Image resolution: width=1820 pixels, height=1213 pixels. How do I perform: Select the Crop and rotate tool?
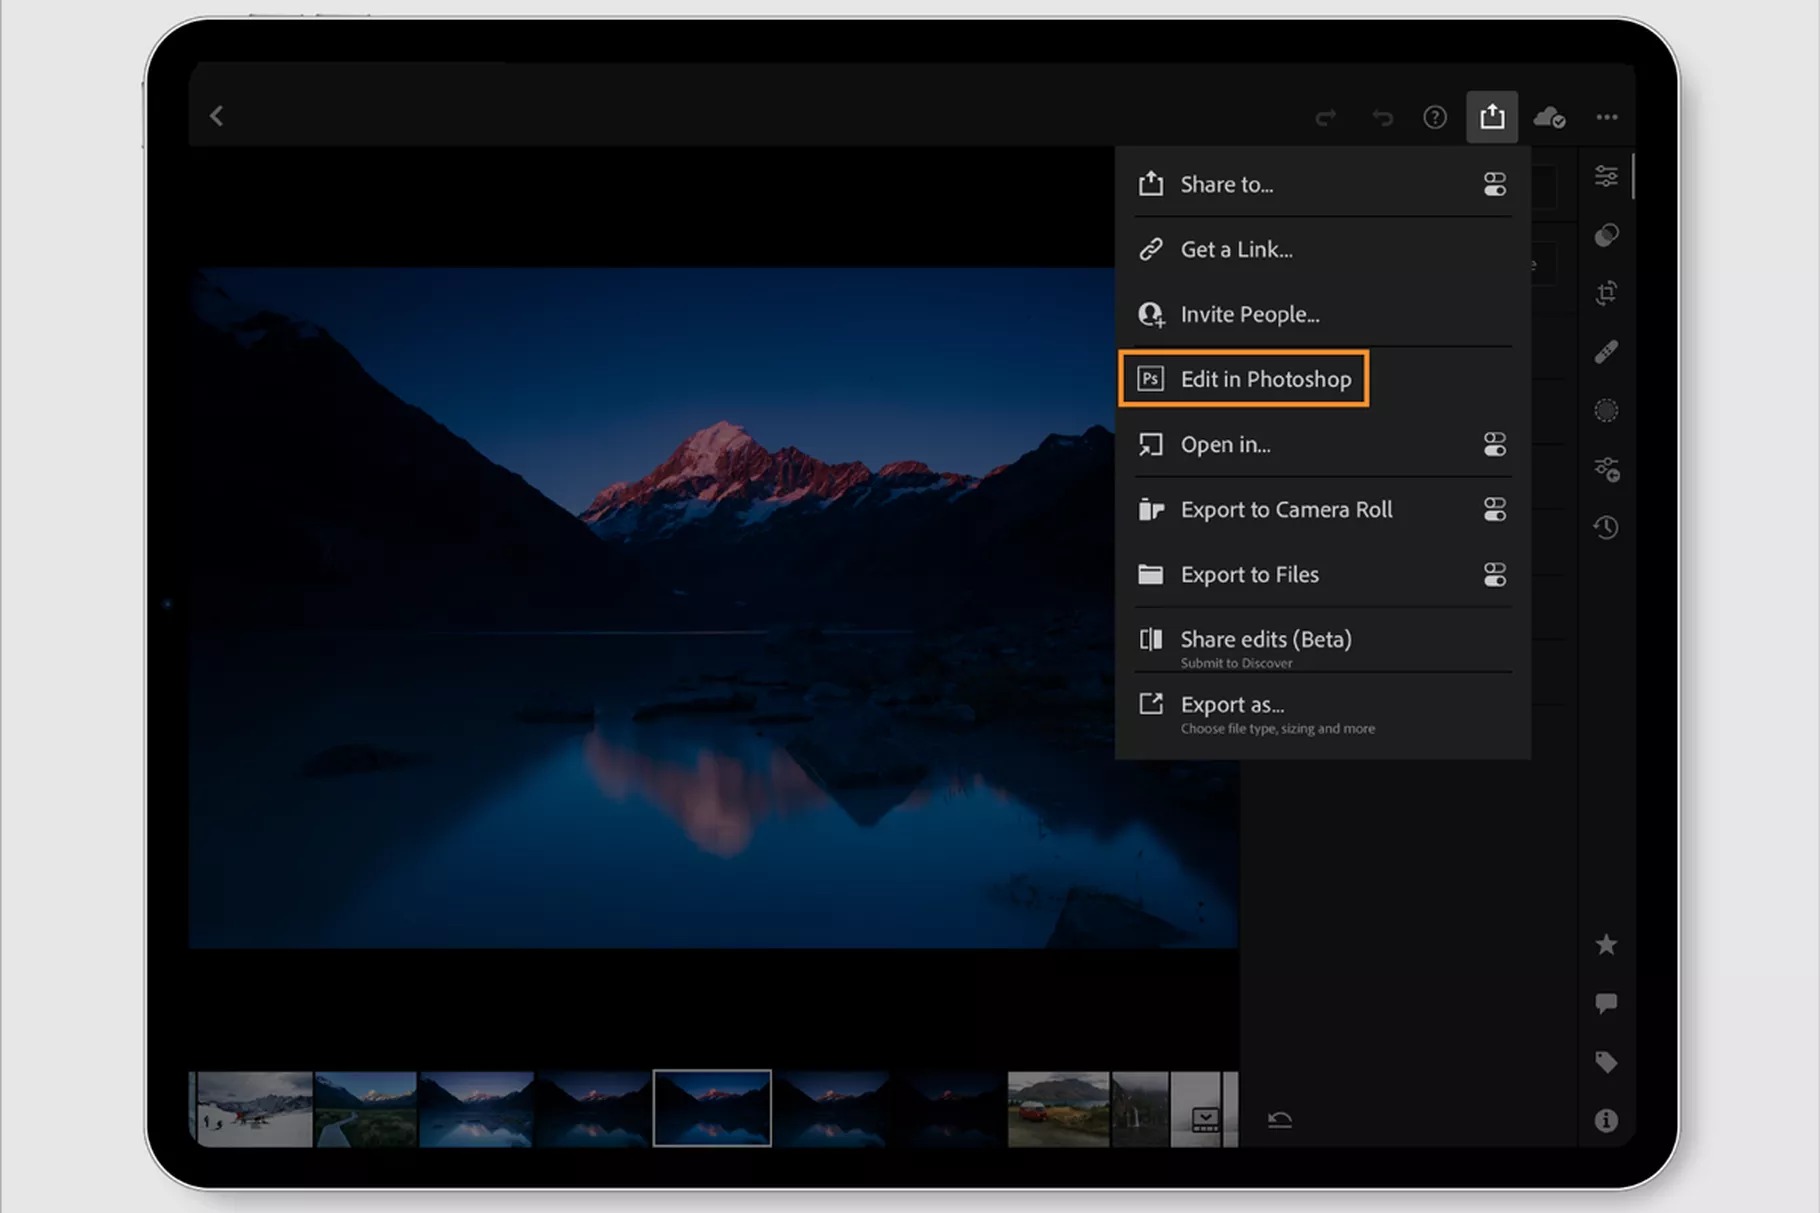point(1606,293)
